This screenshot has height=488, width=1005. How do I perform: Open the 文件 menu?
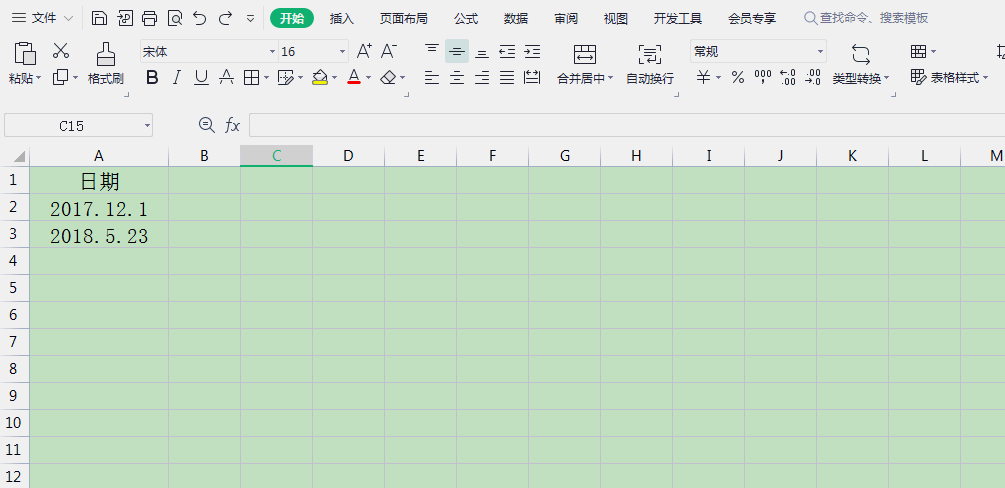coord(42,18)
